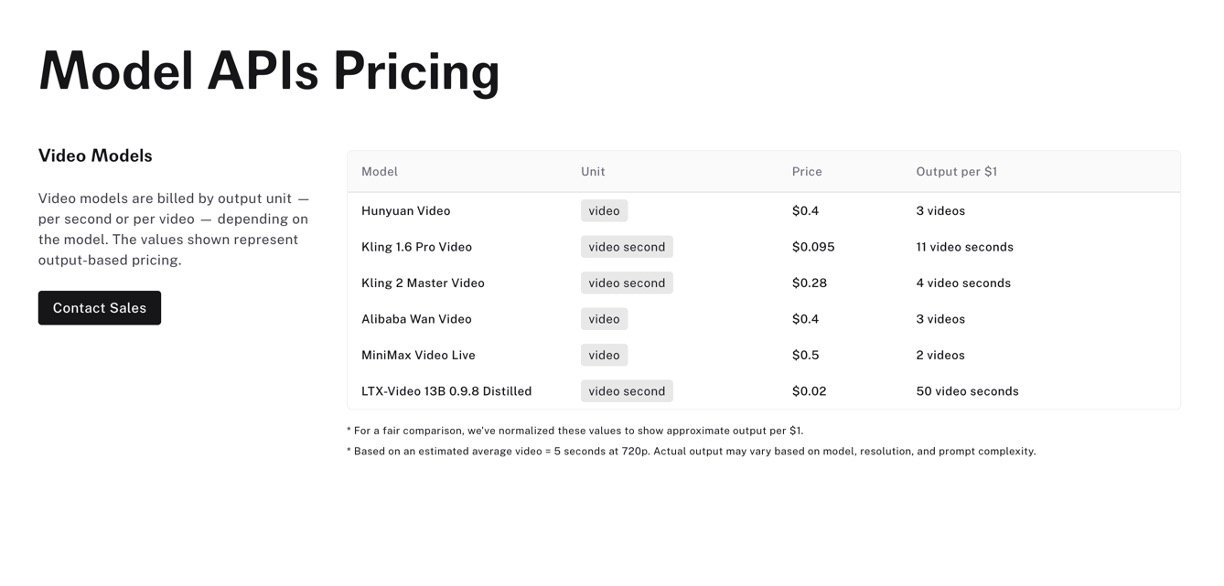Select the MiniMax Video Live model name
Screen dimensions: 1224x586
pos(418,355)
